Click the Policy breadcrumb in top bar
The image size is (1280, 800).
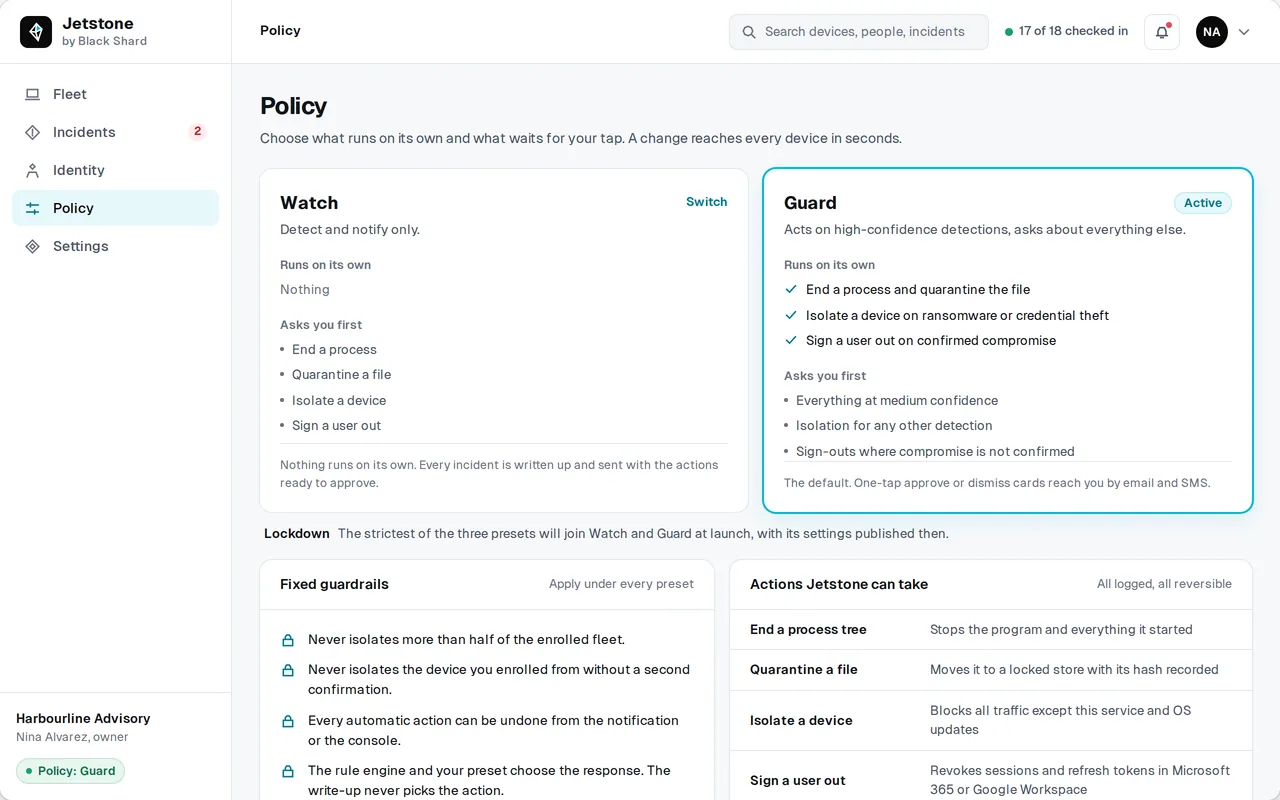click(x=280, y=31)
